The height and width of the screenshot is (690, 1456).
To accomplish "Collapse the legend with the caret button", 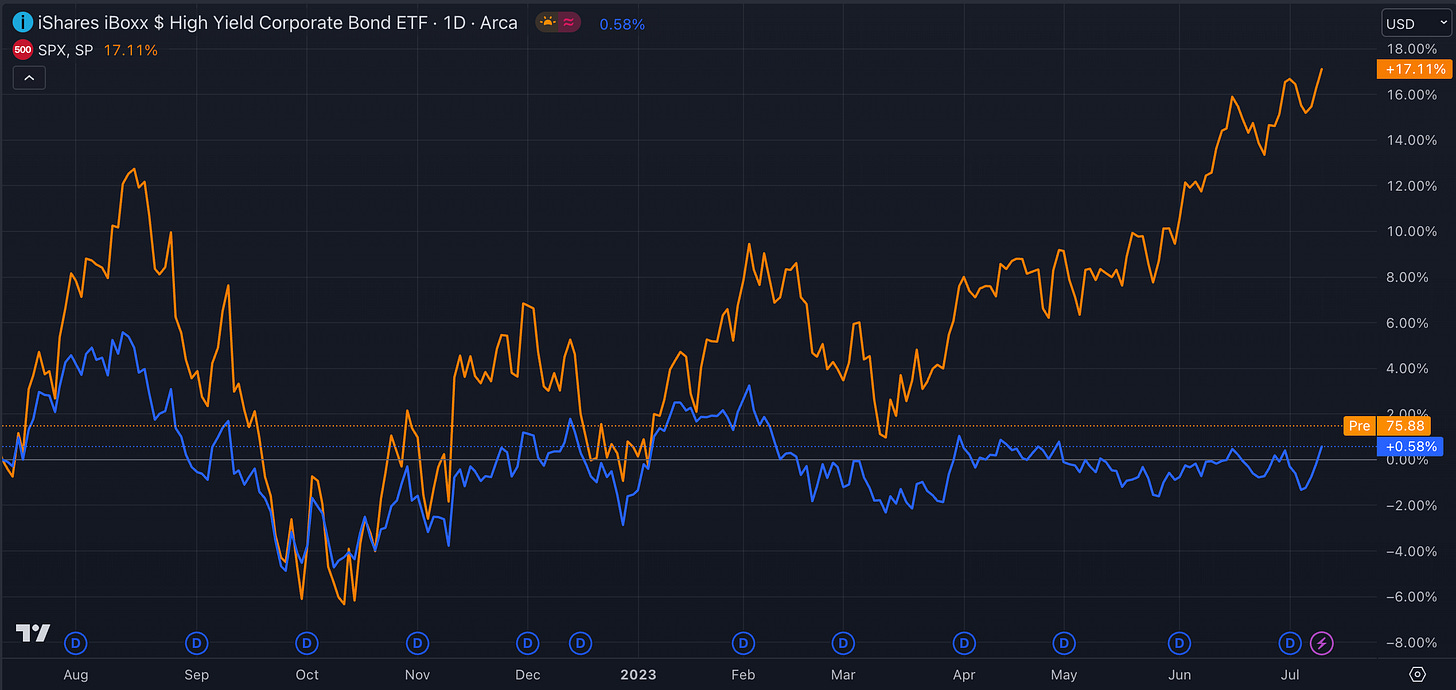I will 28,78.
